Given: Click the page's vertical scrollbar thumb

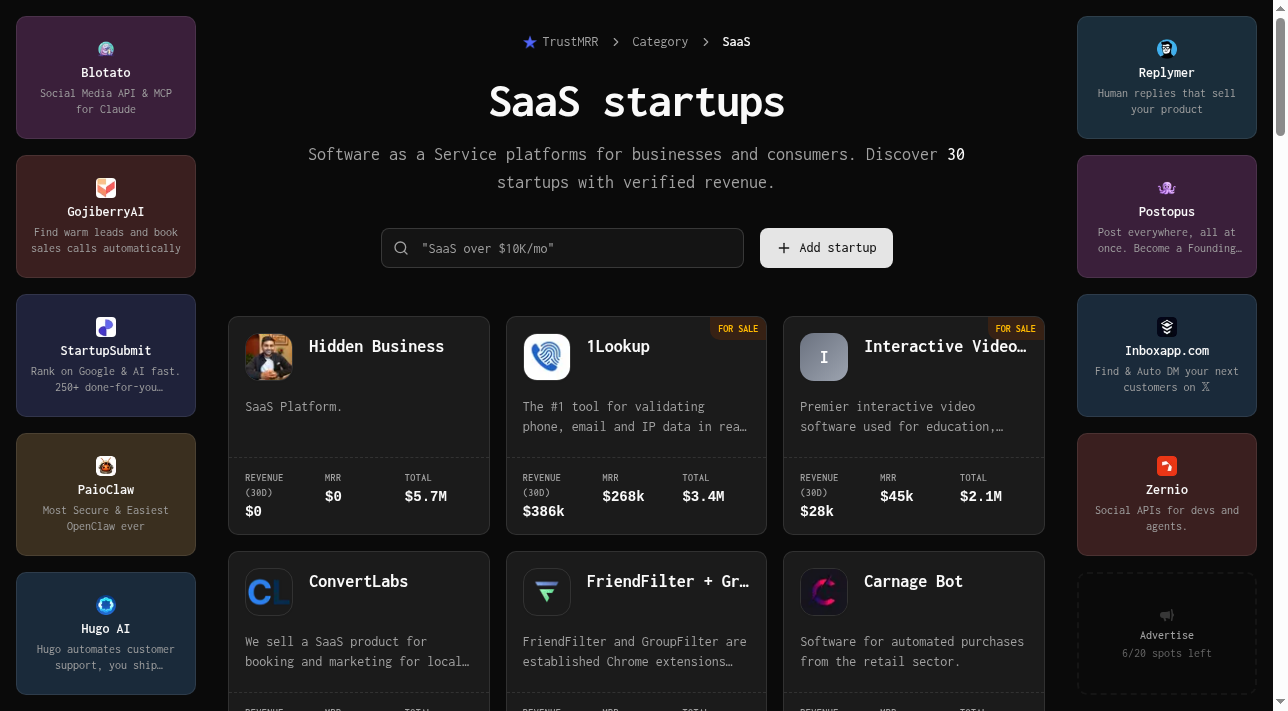Looking at the screenshot, I should tap(1280, 75).
